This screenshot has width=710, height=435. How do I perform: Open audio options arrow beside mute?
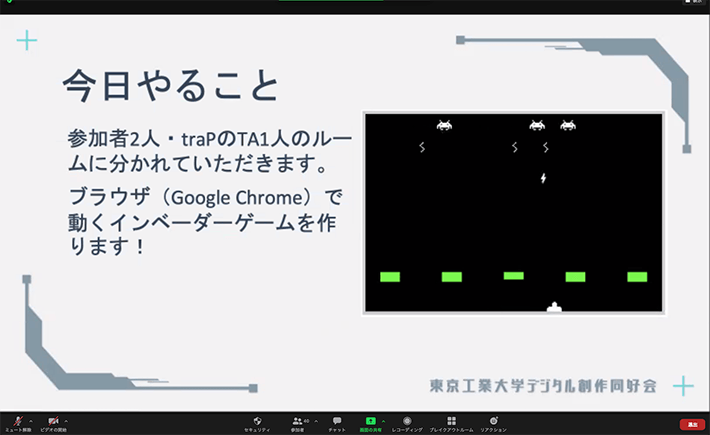click(30, 419)
